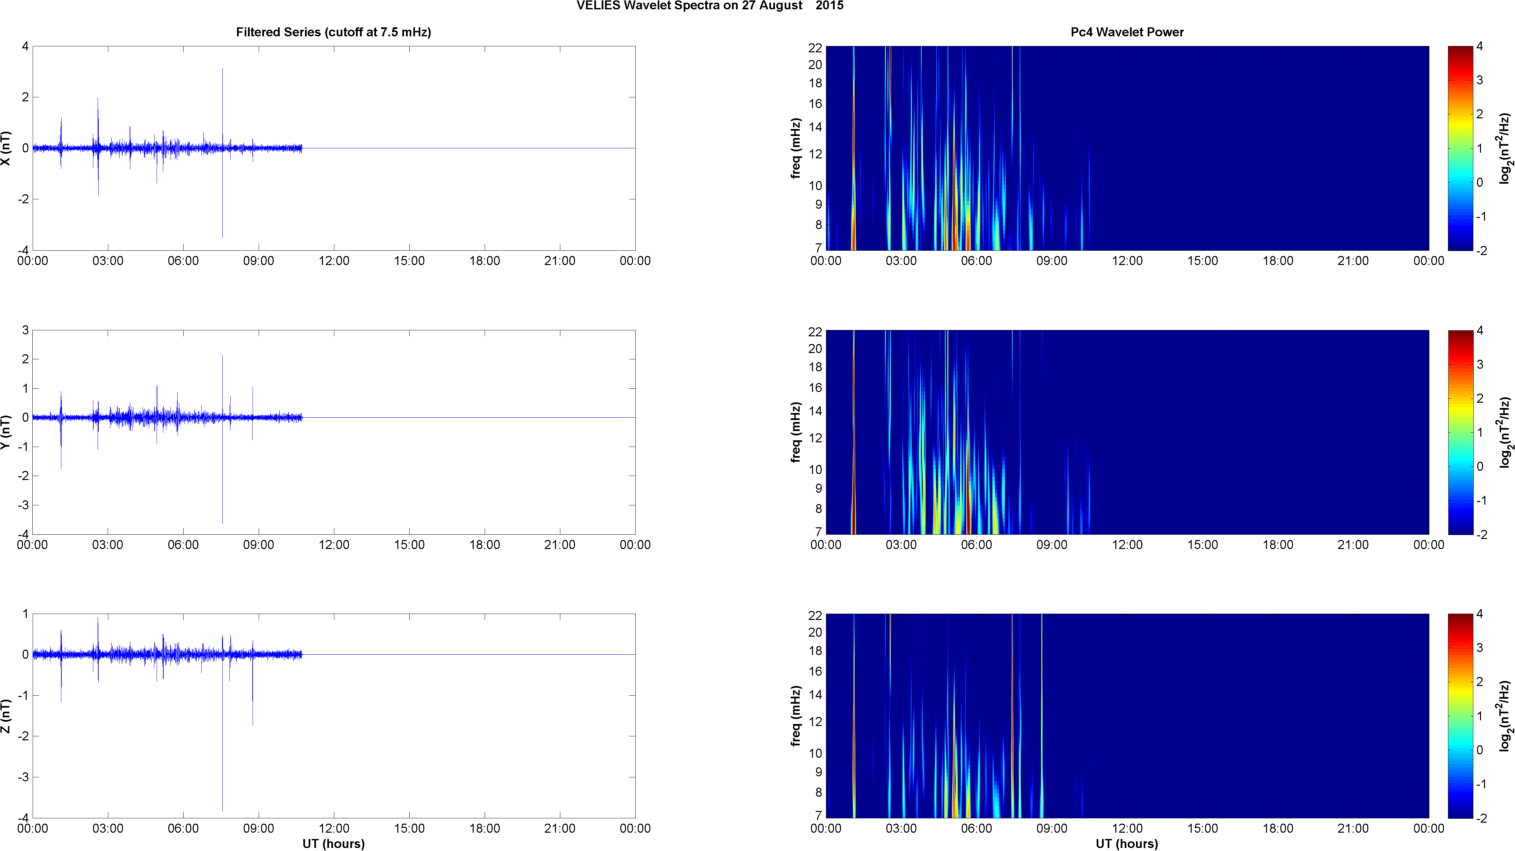
Task: Click UT (hours) label under Z series plot
Action: click(x=333, y=843)
